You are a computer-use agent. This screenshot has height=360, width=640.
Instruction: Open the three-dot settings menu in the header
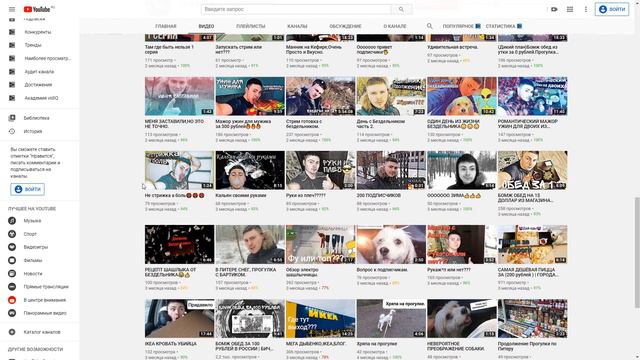point(586,9)
